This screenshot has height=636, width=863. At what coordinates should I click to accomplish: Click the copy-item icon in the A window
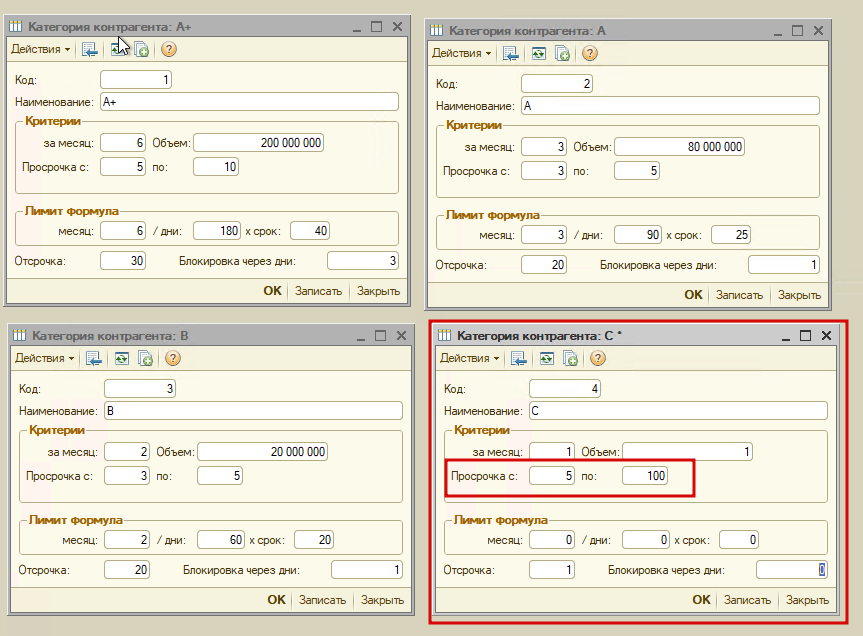562,53
